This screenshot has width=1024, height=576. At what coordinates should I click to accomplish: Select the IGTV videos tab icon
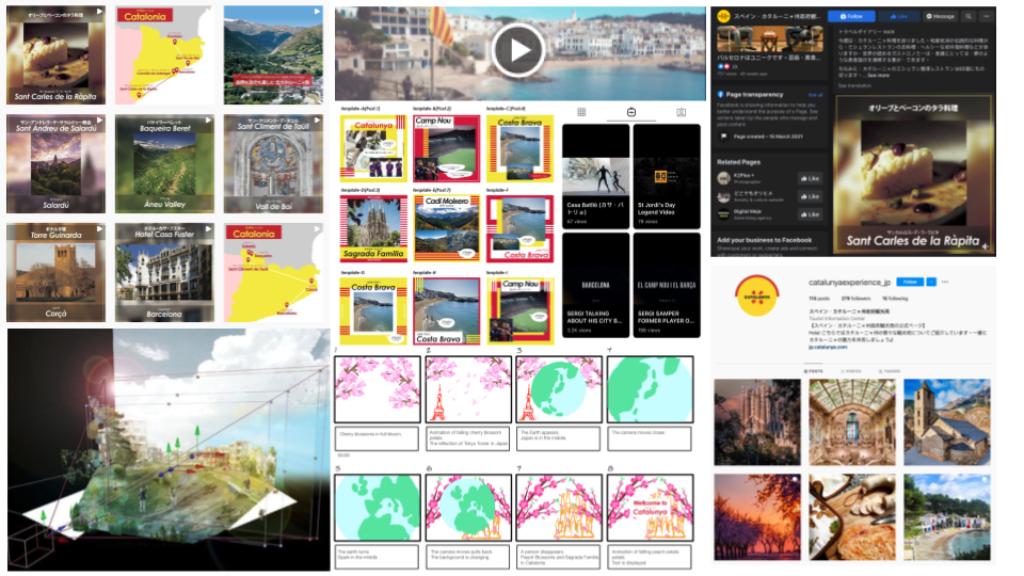click(631, 112)
